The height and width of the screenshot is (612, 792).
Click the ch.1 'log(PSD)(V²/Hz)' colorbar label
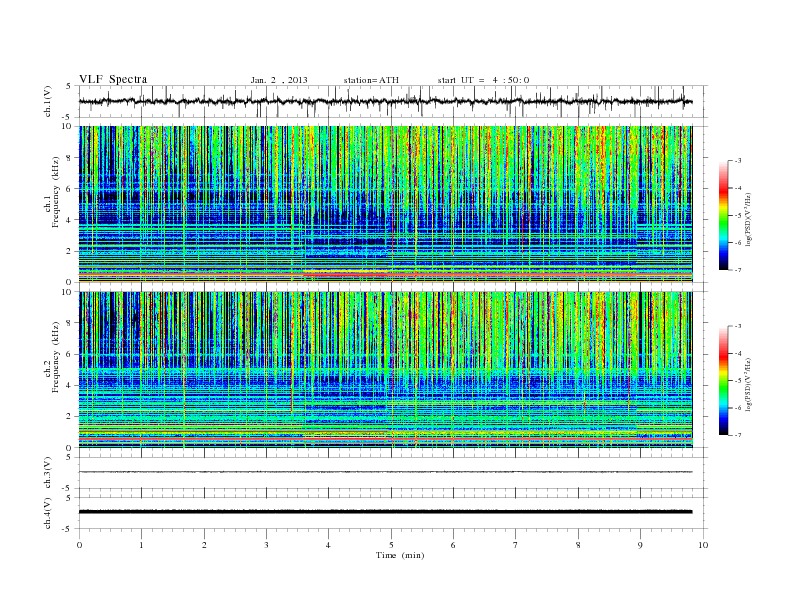click(x=748, y=219)
